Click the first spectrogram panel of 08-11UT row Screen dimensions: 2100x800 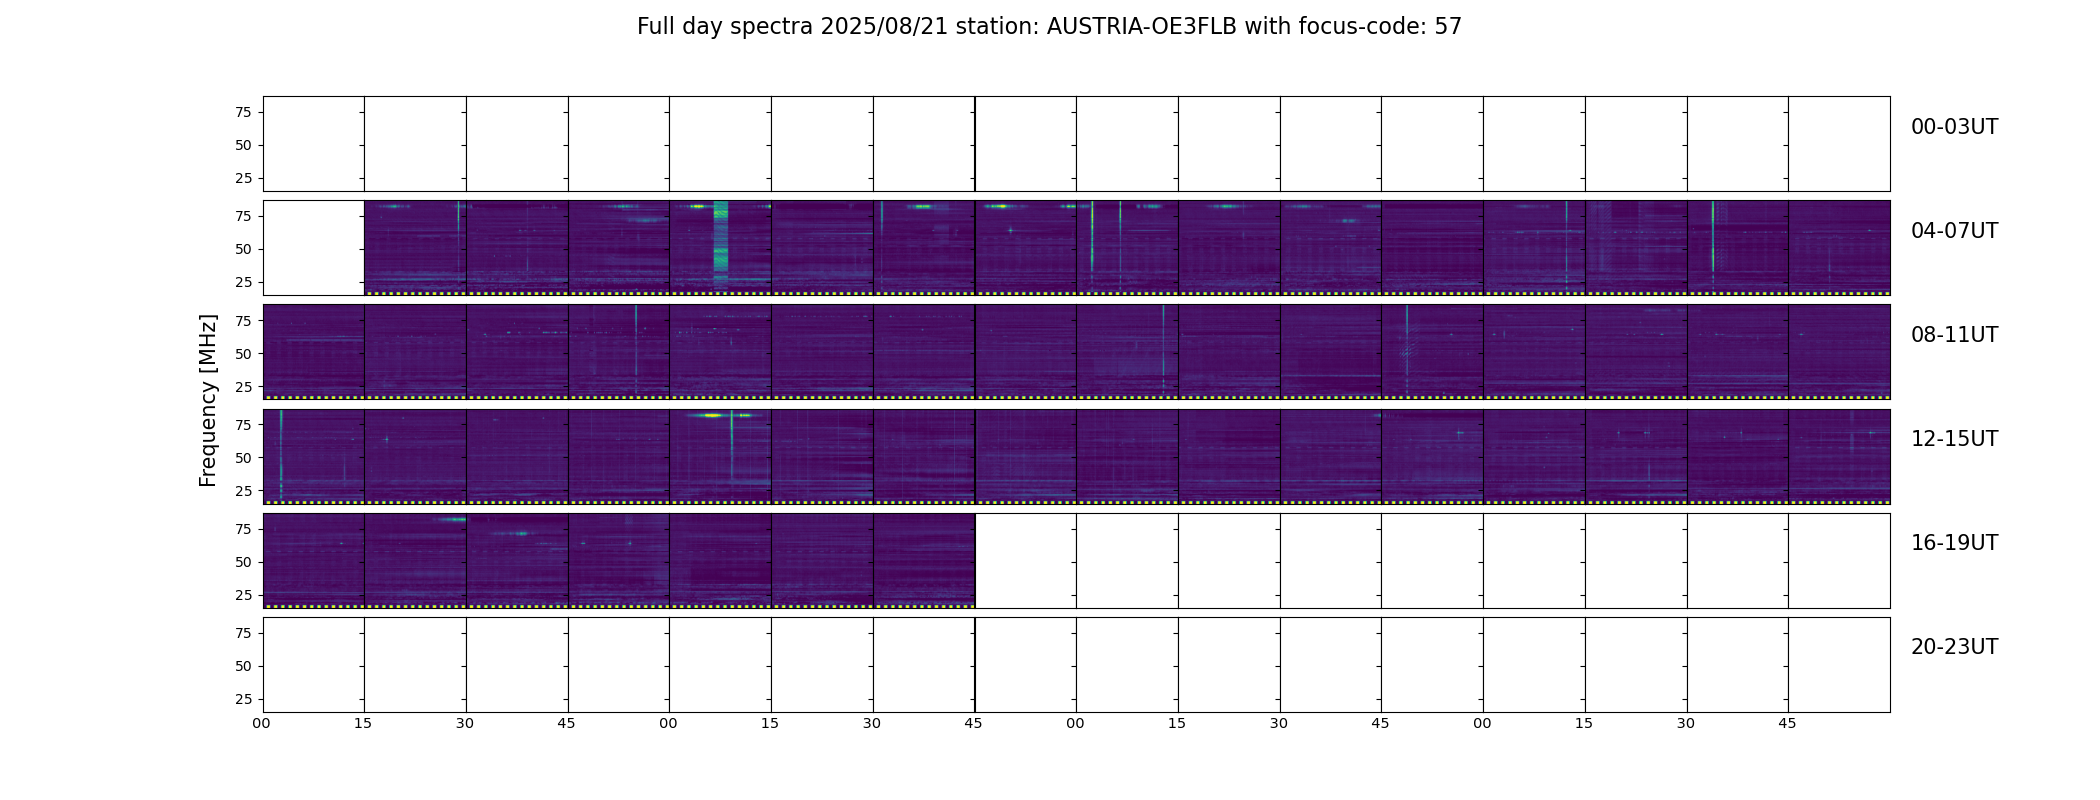[x=314, y=352]
